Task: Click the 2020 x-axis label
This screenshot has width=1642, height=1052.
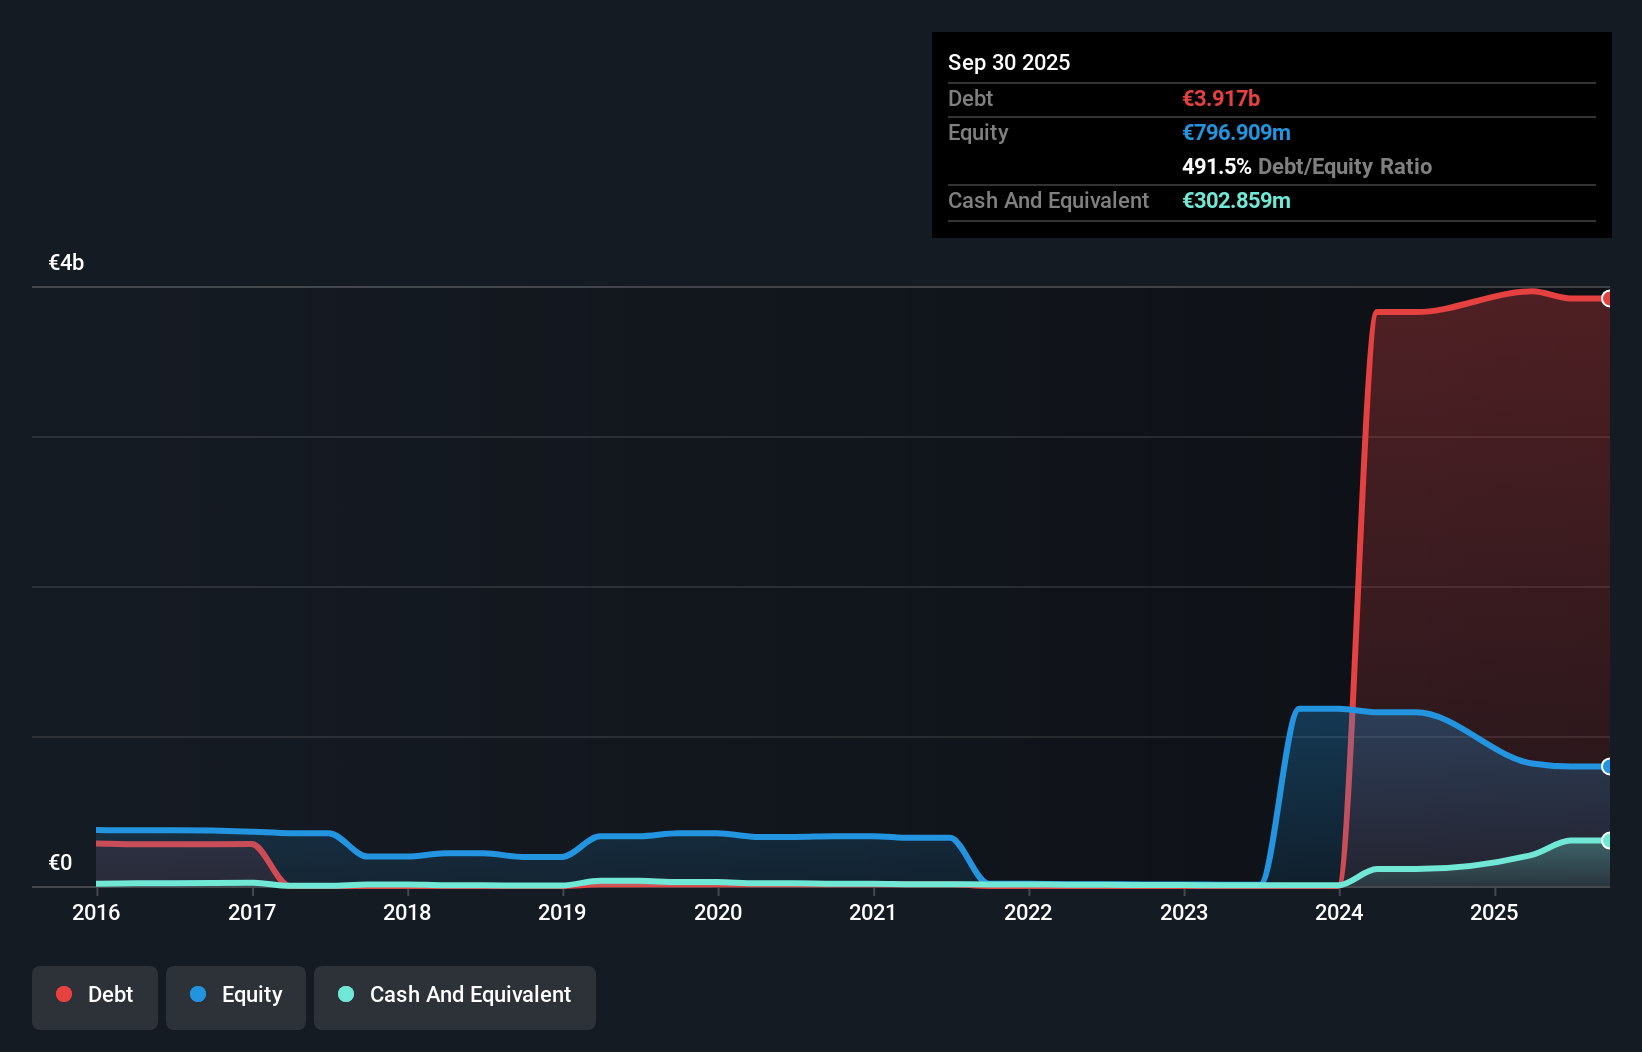Action: point(718,912)
